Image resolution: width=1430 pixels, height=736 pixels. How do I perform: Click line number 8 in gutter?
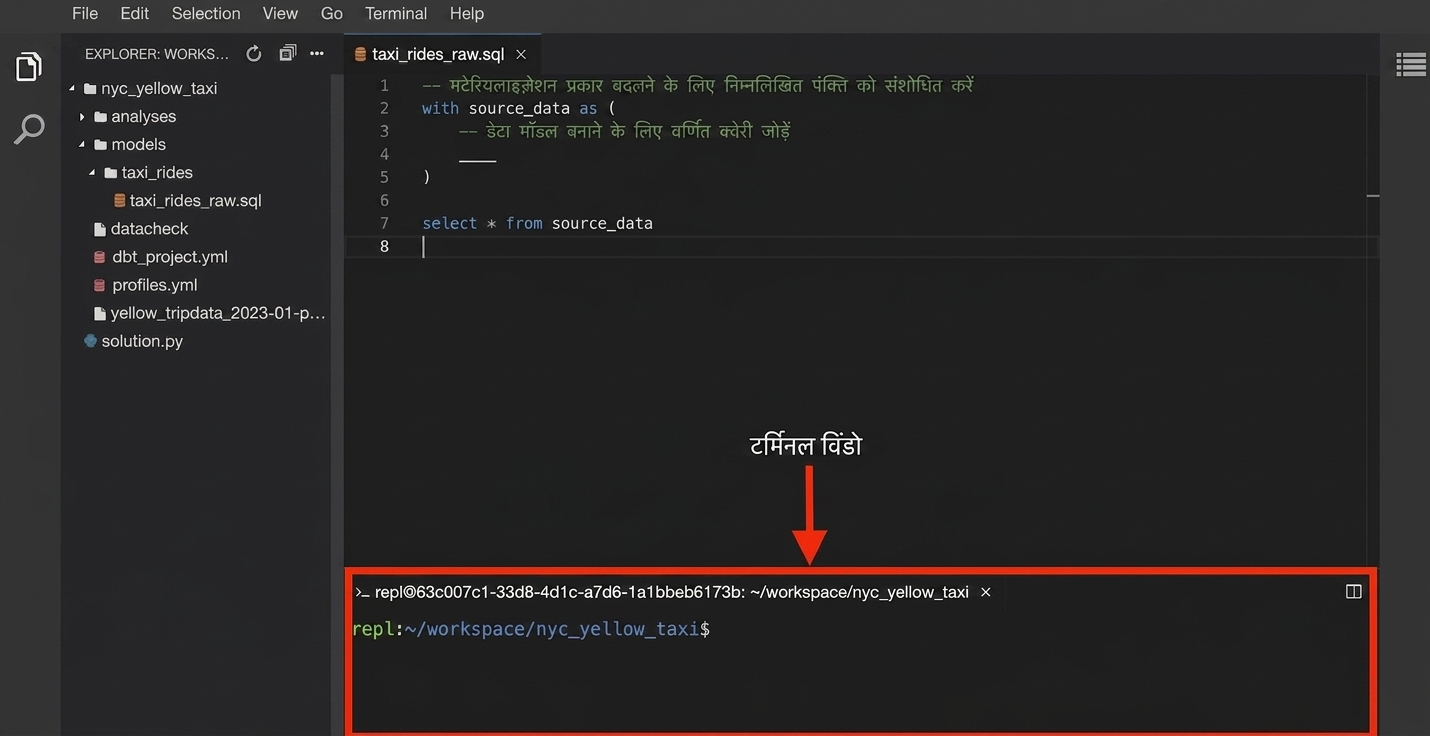tap(384, 246)
